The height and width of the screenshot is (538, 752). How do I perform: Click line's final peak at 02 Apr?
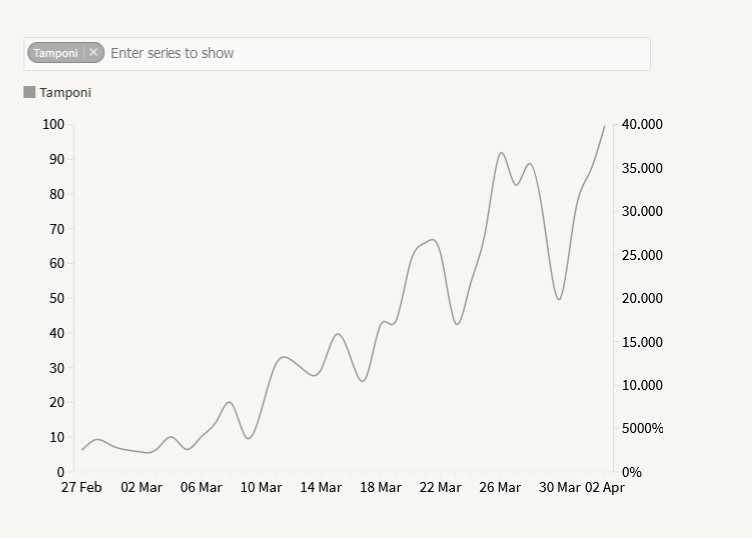pyautogui.click(x=604, y=126)
